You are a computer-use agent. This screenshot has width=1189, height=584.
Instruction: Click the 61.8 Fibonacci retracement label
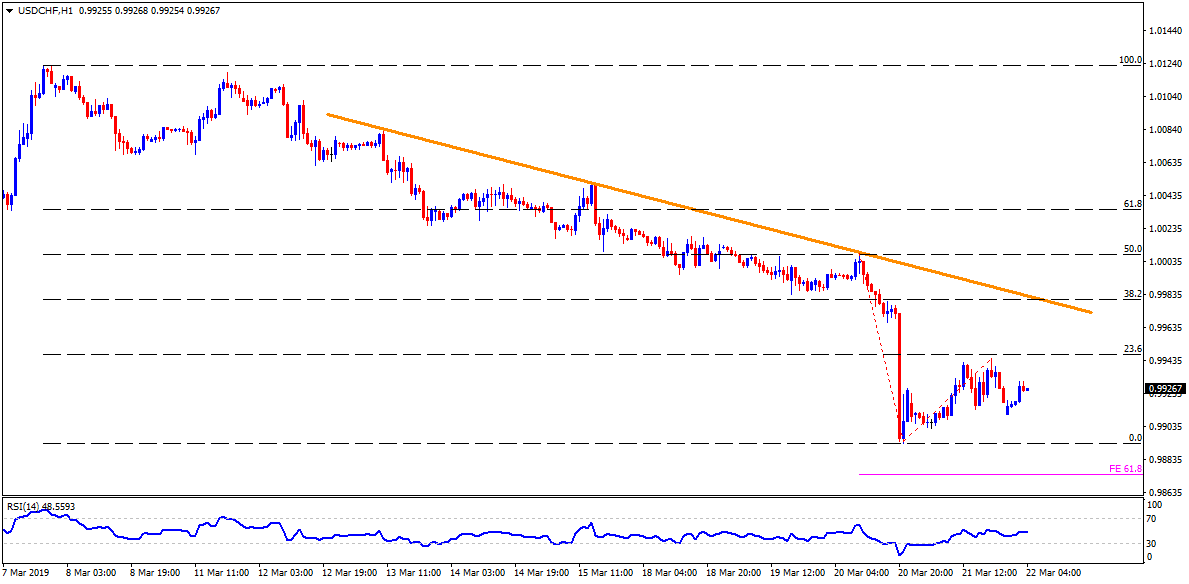(x=1133, y=204)
